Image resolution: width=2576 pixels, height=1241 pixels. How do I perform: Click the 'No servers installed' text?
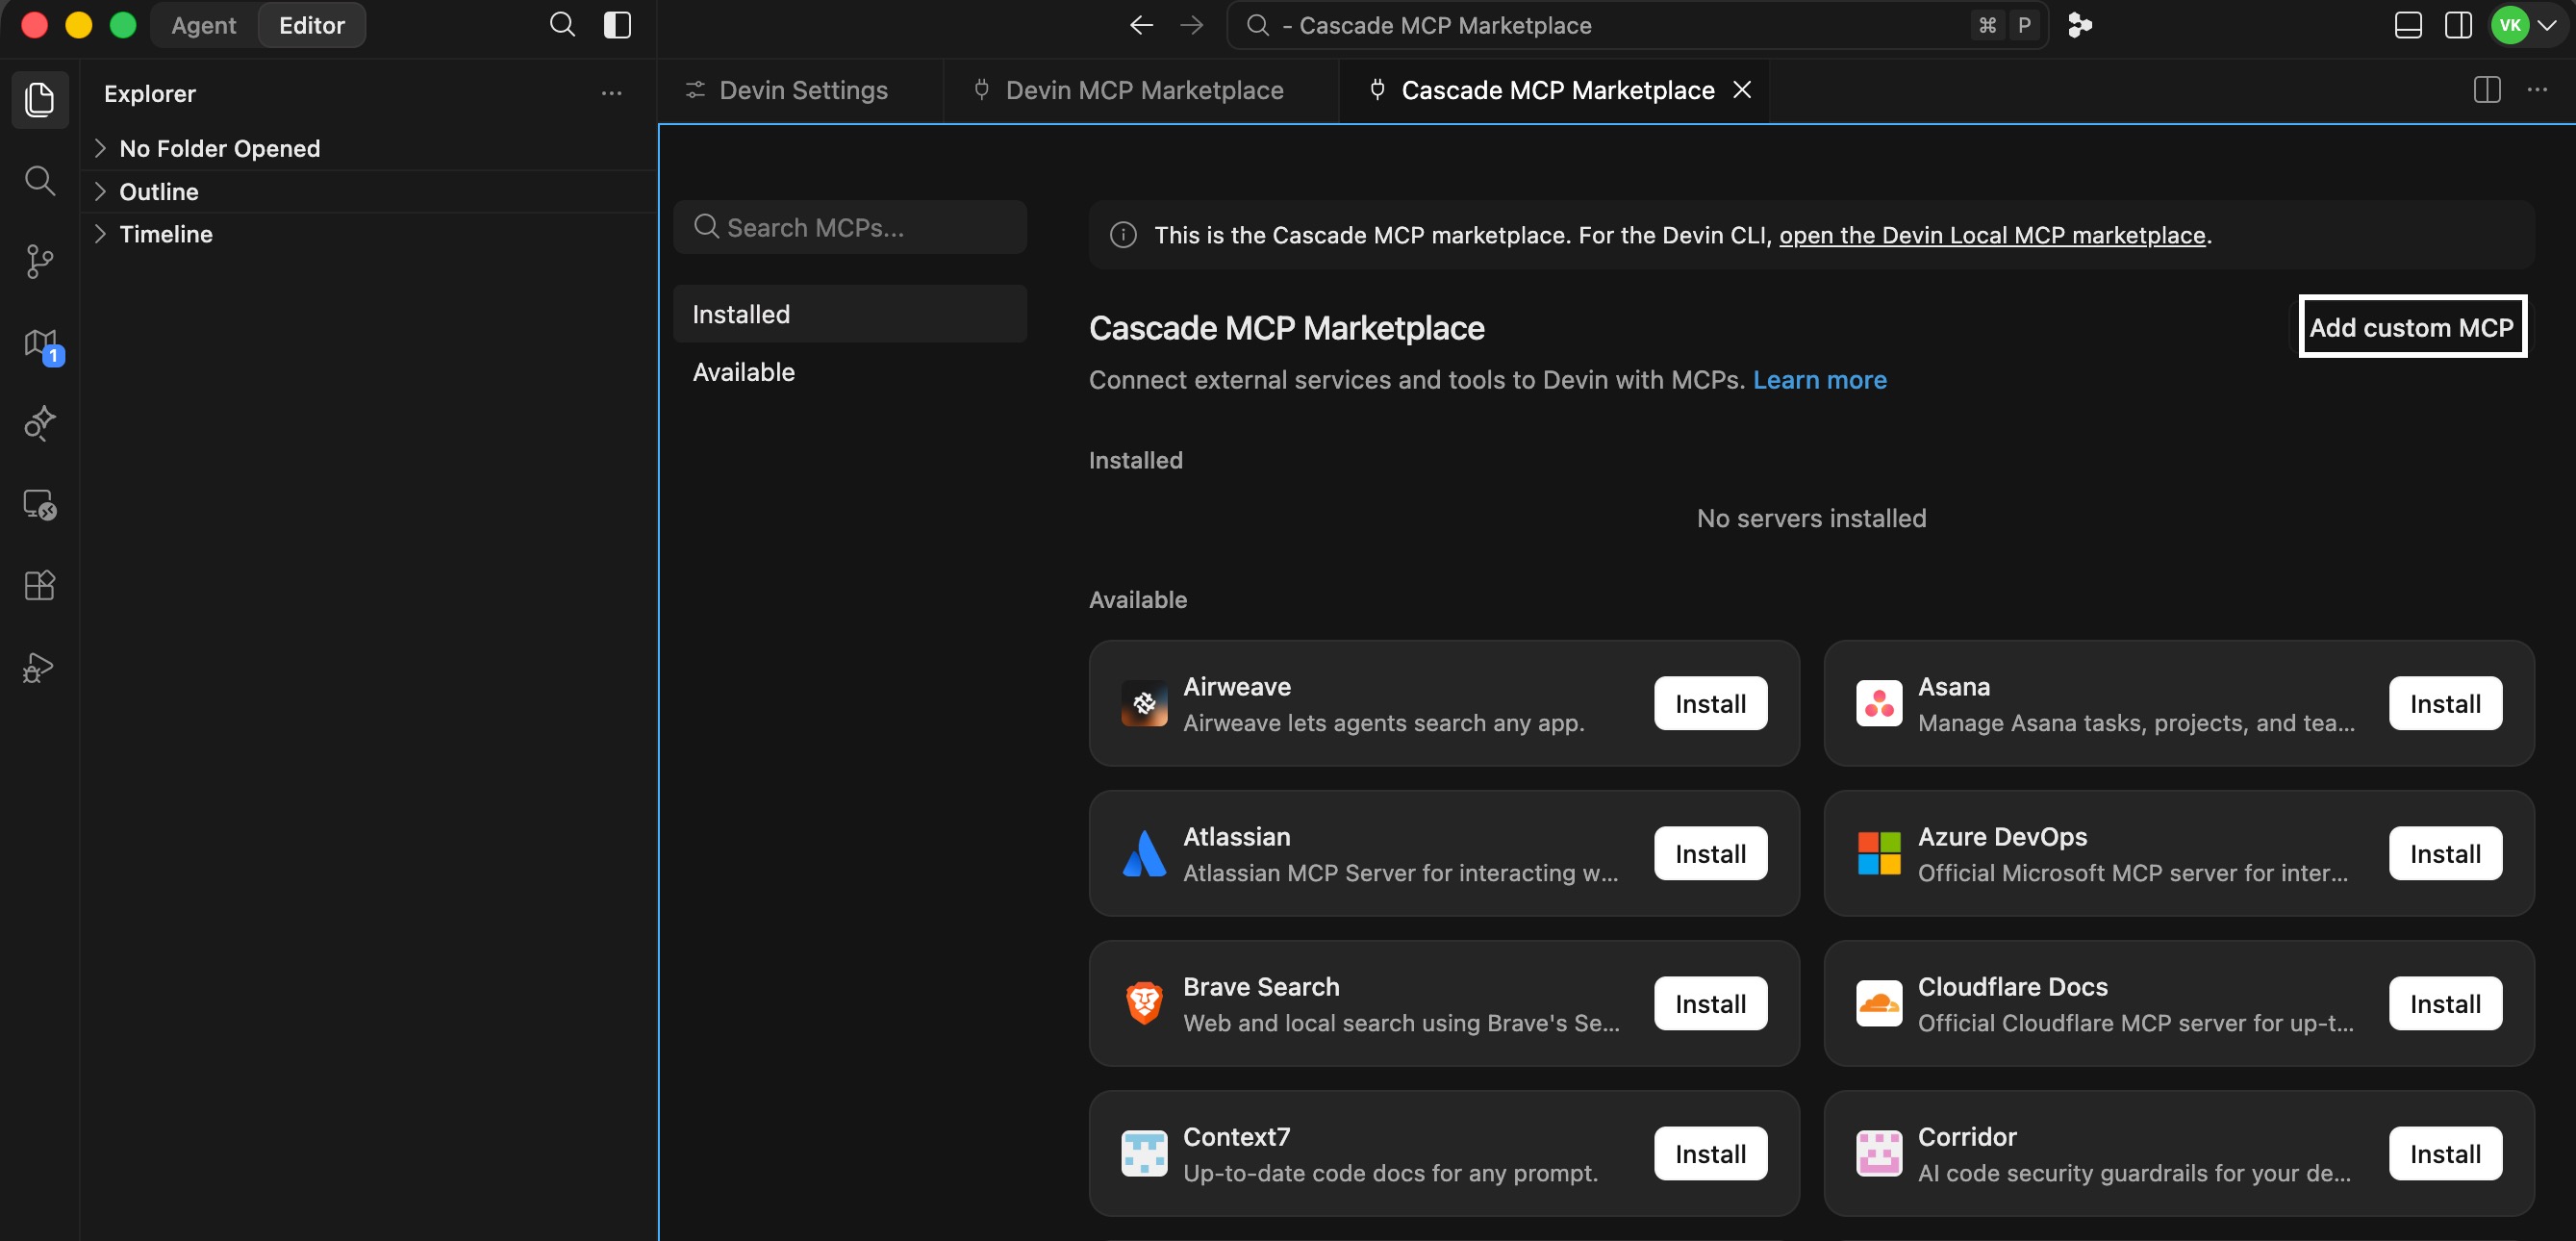click(x=1811, y=518)
